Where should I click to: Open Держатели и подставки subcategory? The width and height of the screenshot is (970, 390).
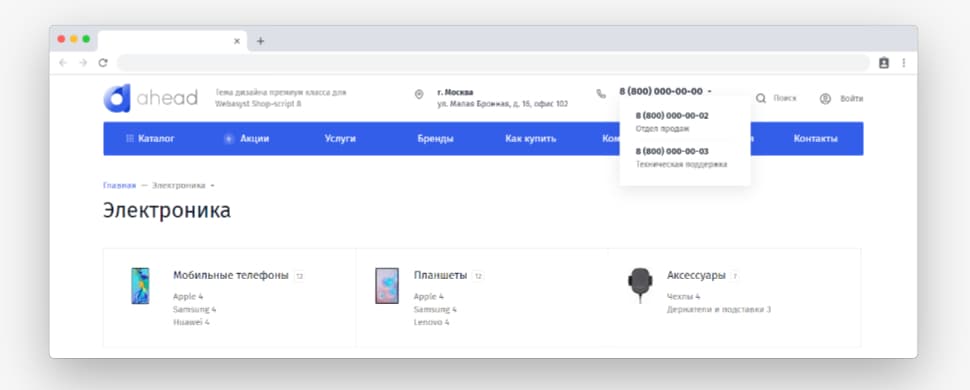pos(719,310)
